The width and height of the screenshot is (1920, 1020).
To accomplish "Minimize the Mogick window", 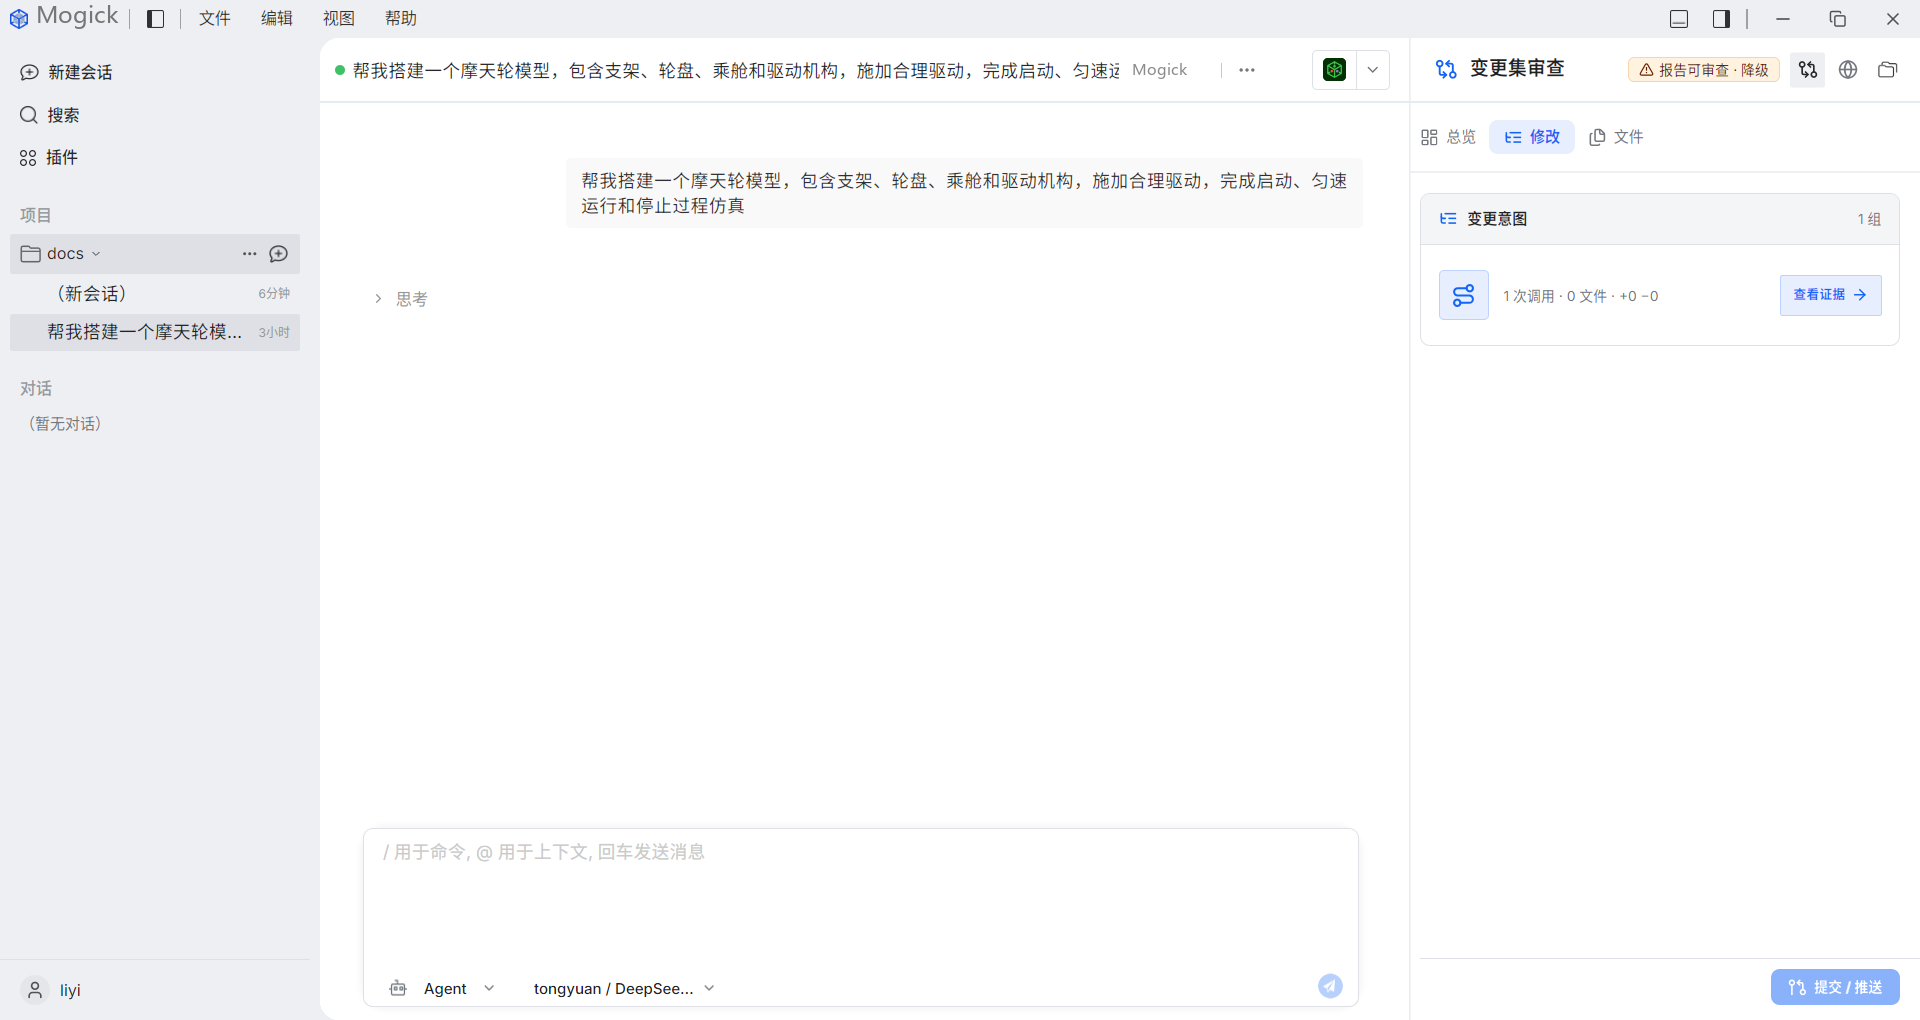I will tap(1782, 19).
